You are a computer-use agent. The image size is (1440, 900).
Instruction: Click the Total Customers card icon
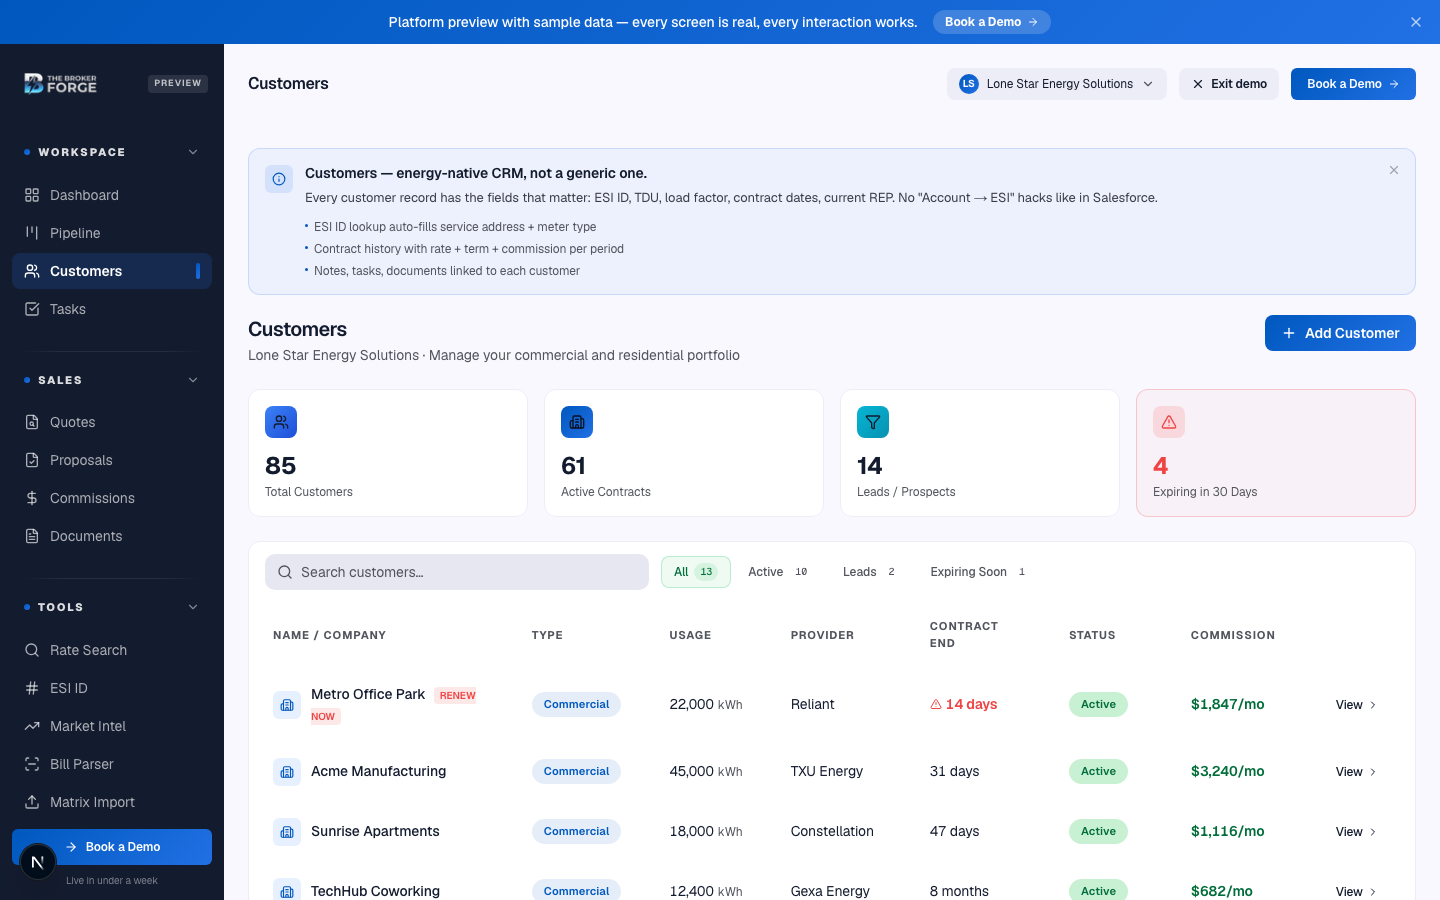pos(281,422)
